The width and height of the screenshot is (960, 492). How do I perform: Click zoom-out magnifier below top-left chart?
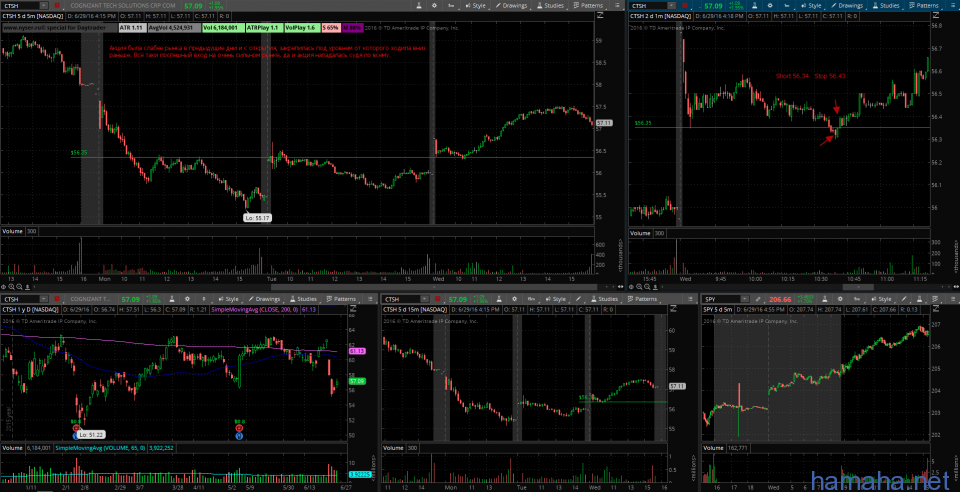[x=20, y=286]
